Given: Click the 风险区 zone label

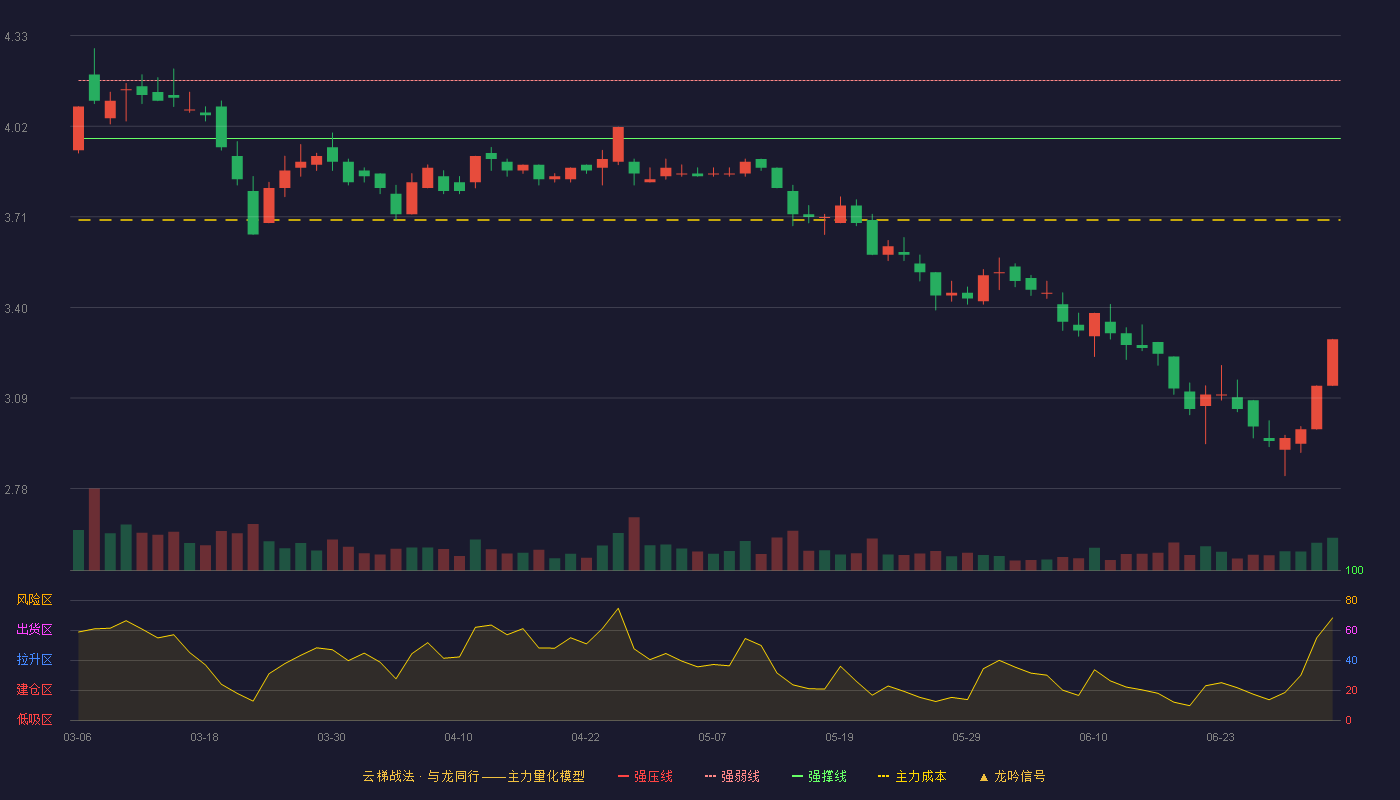Looking at the screenshot, I should pyautogui.click(x=34, y=600).
